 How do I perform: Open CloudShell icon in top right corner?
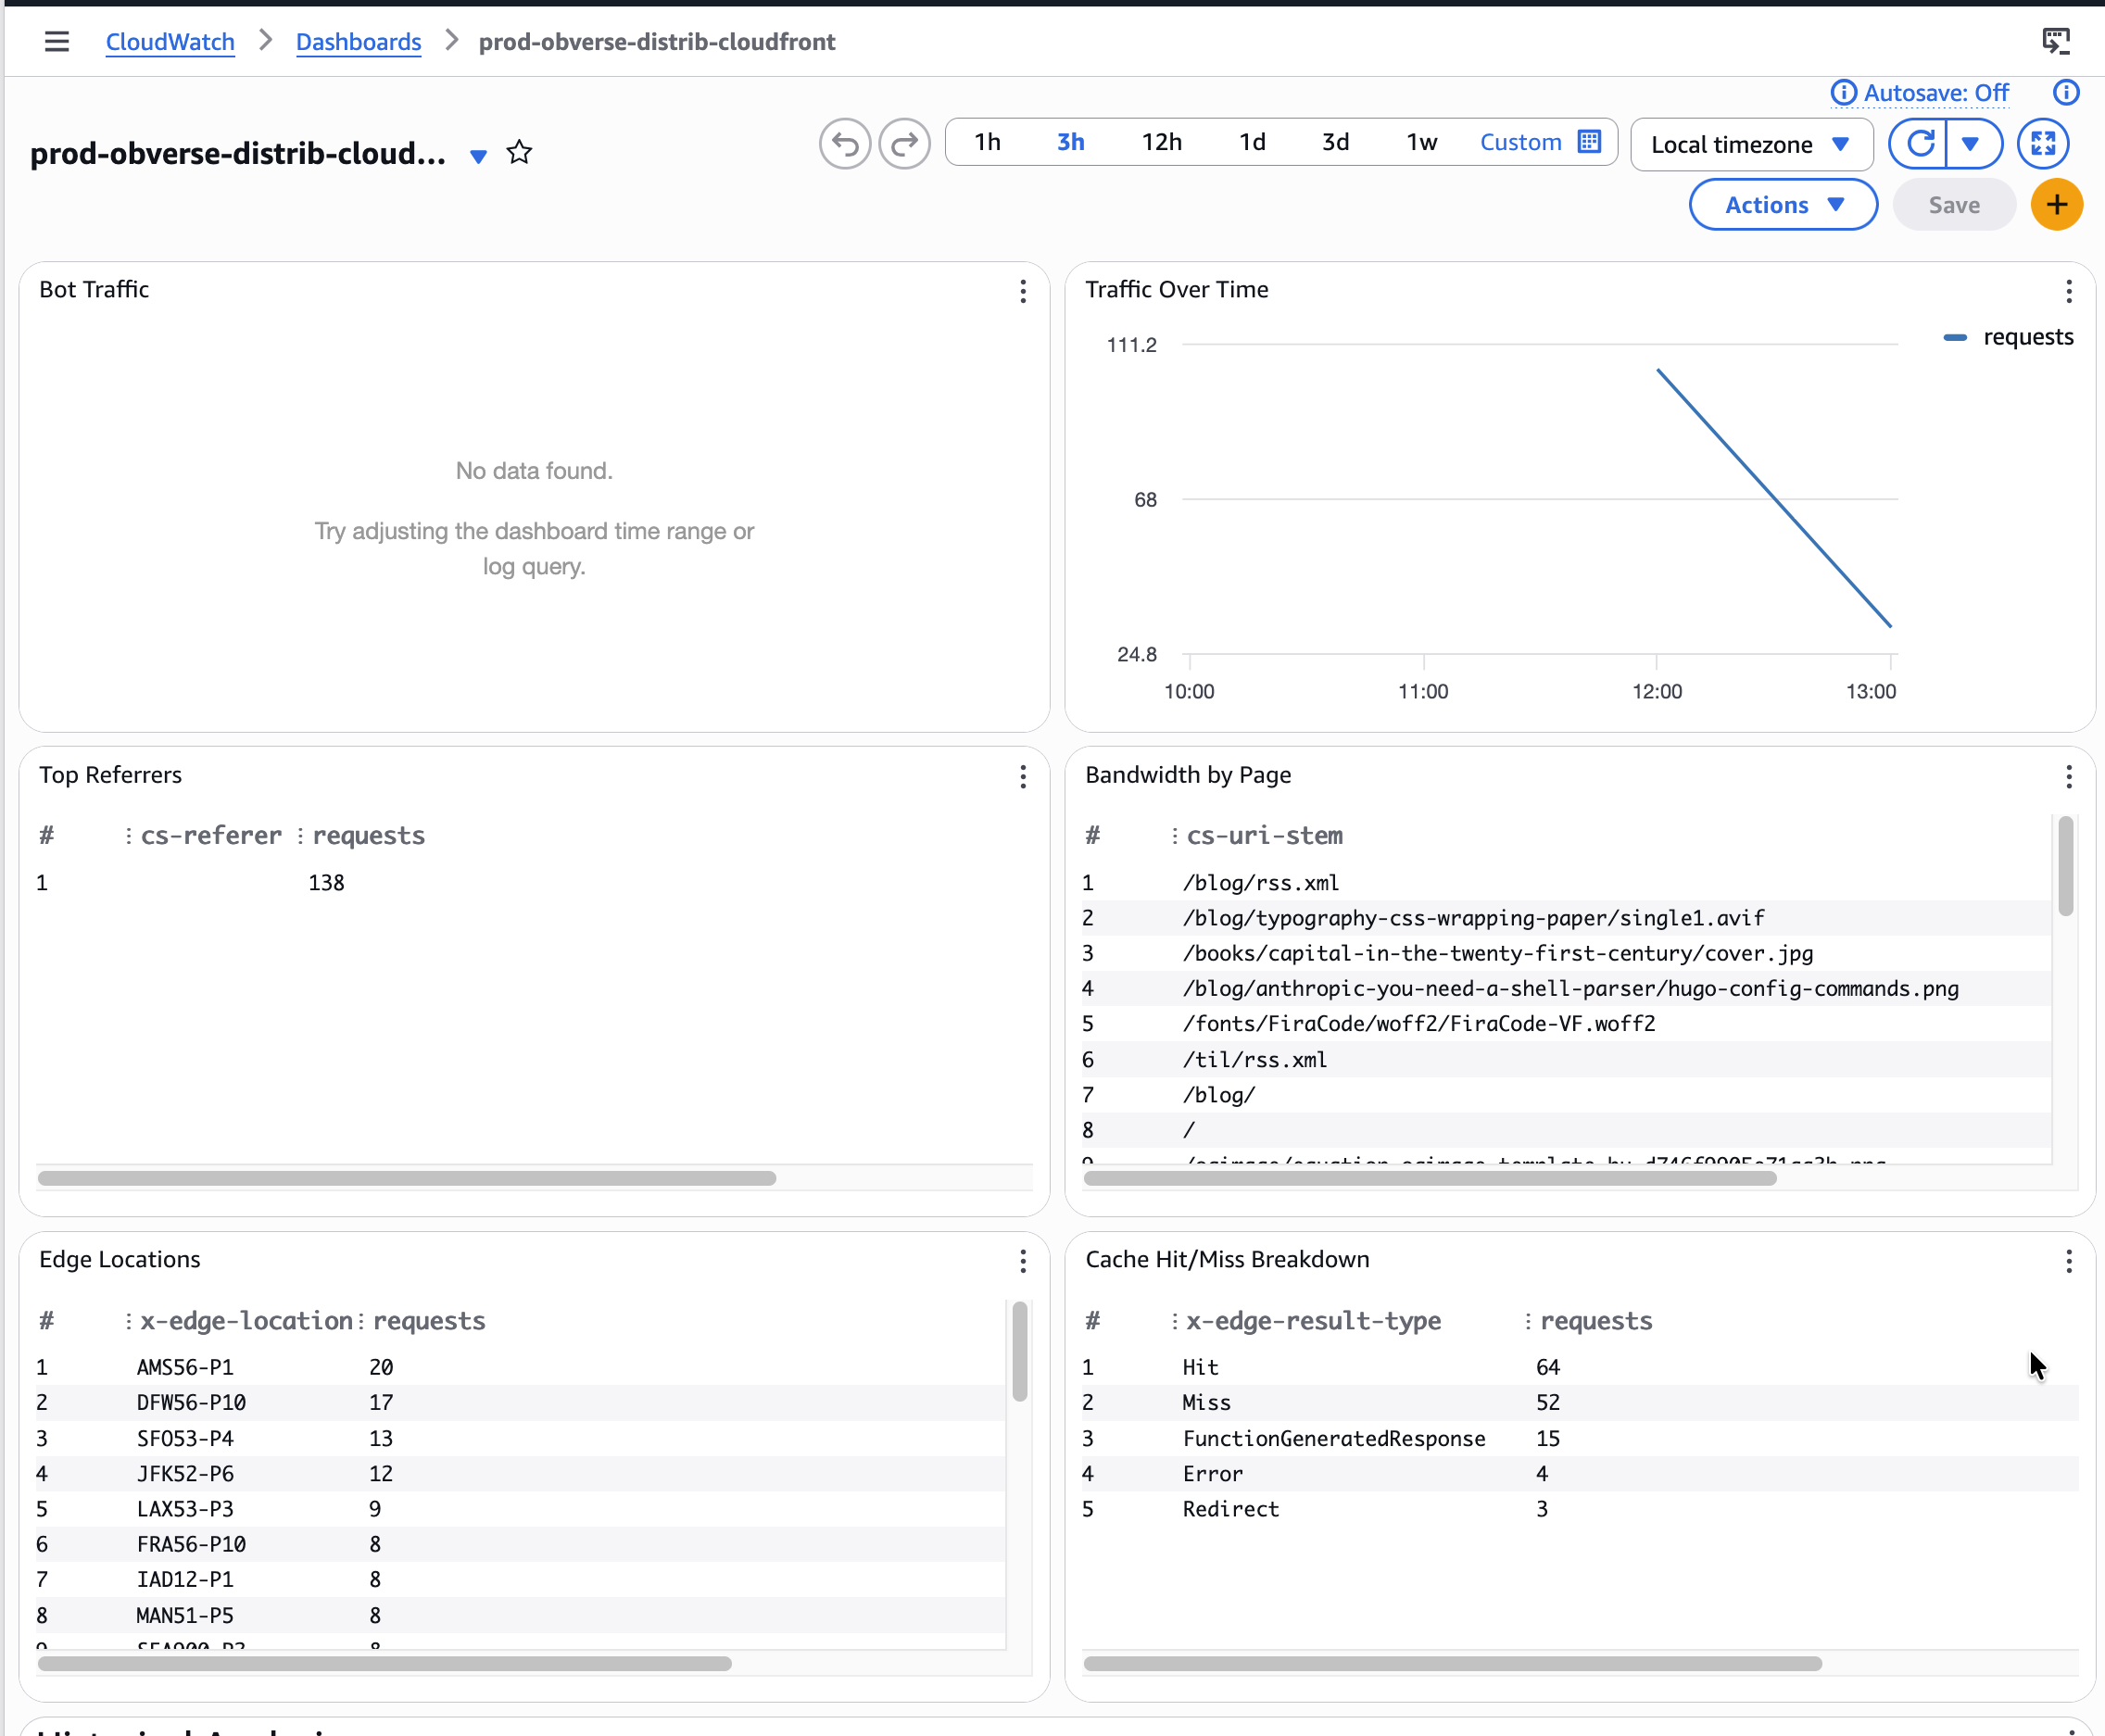click(x=2055, y=41)
